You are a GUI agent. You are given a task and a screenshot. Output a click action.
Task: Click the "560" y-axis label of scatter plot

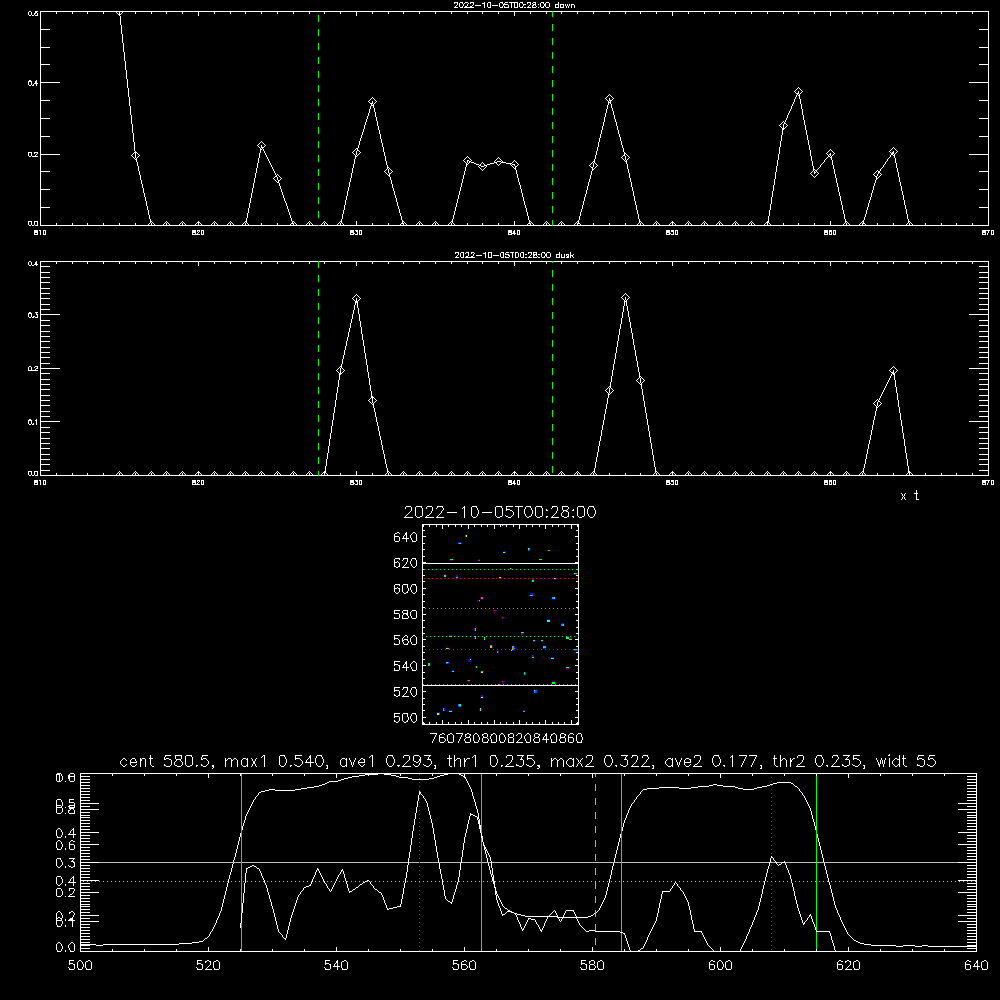pos(405,640)
